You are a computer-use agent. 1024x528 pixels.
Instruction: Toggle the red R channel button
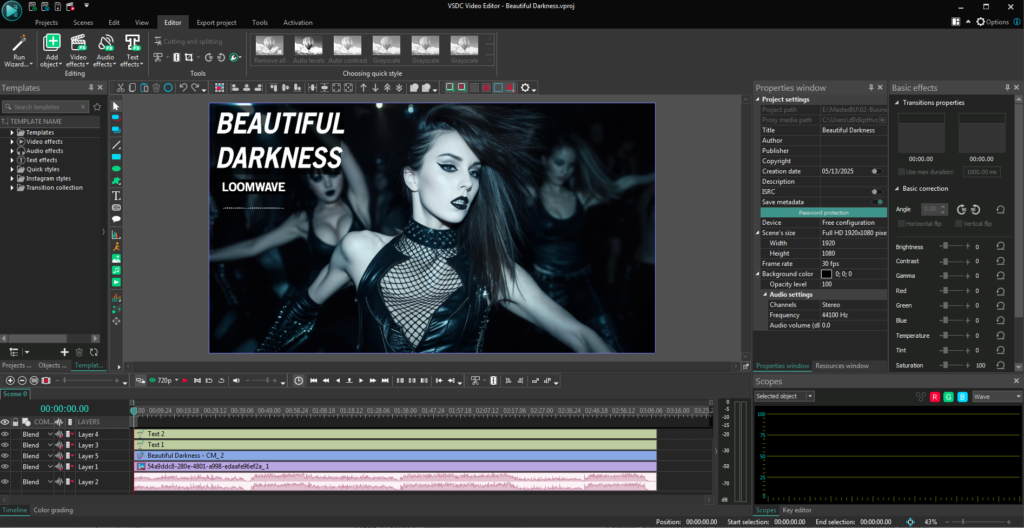click(935, 396)
